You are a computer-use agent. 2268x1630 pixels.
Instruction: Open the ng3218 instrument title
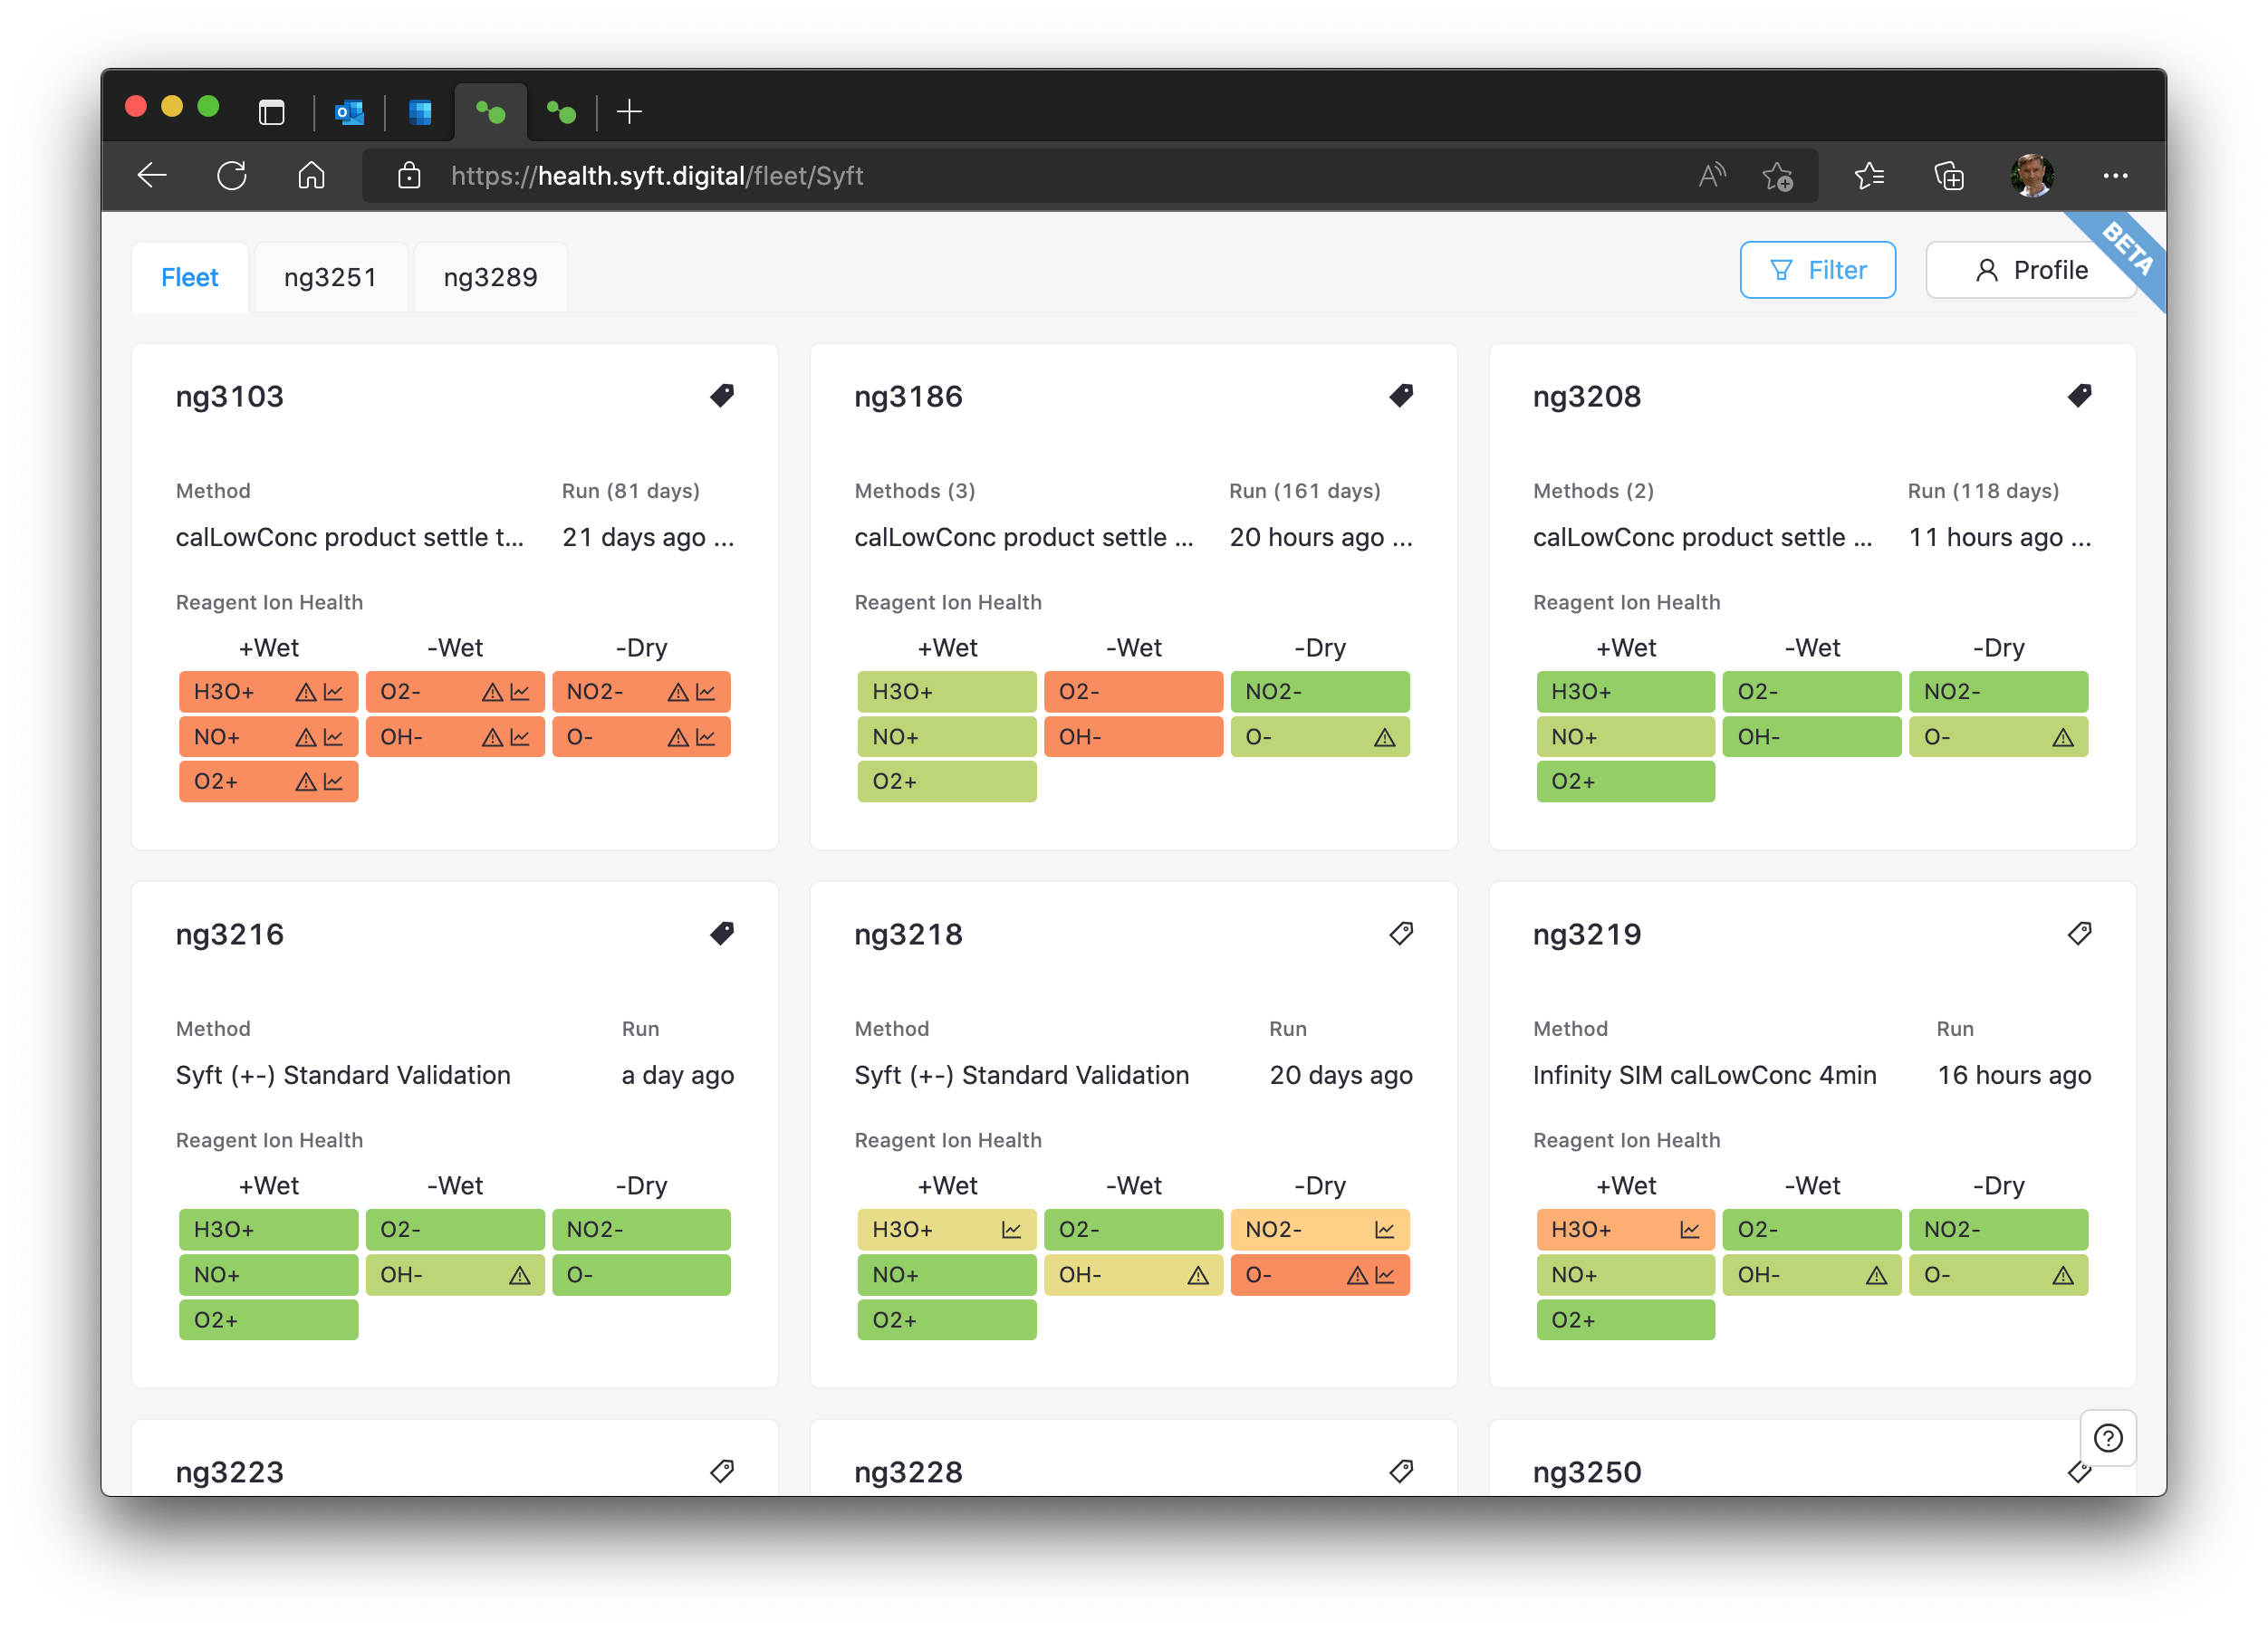(908, 934)
